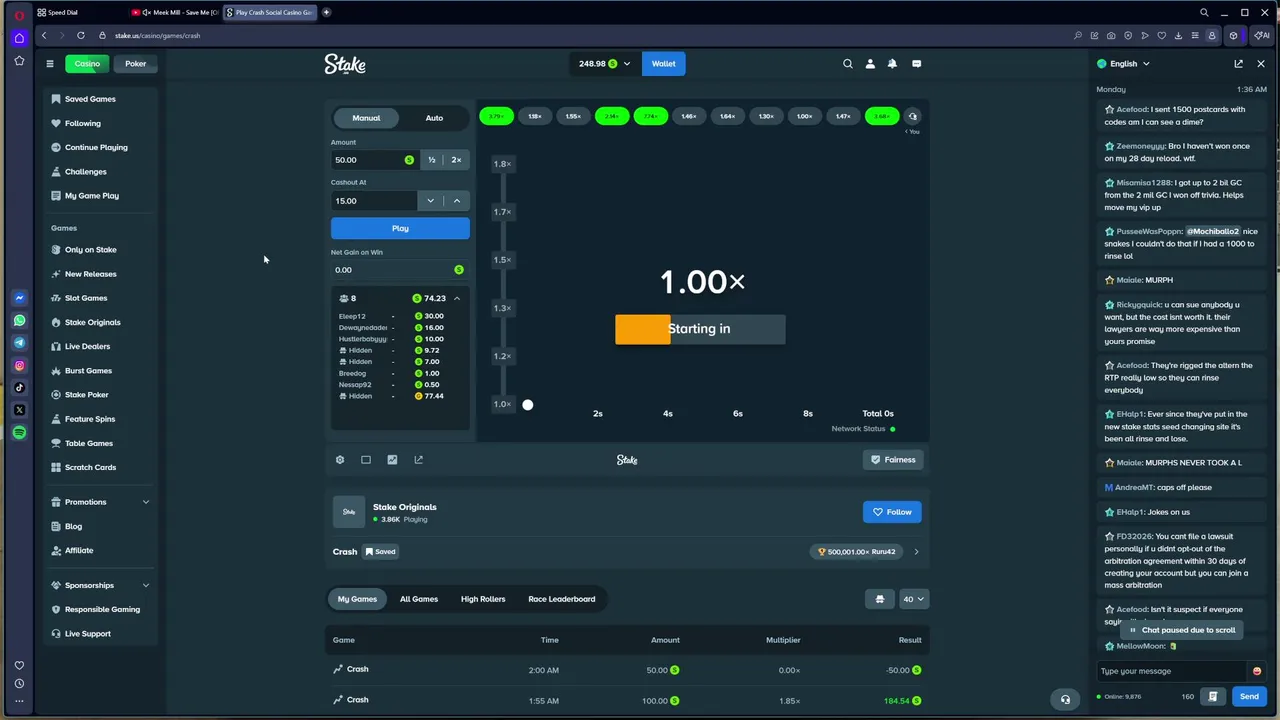The height and width of the screenshot is (720, 1280).
Task: Open Opera Messenger sidebar icon
Action: [x=19, y=298]
